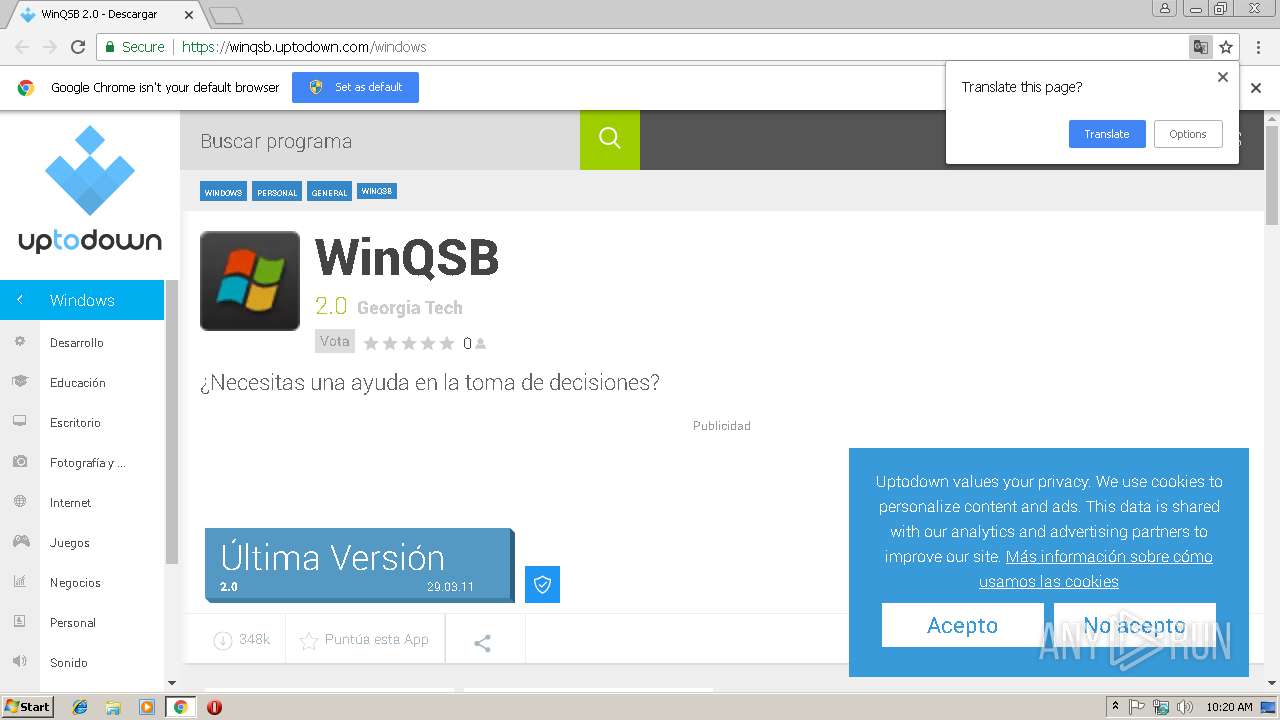Click the Educación graduation cap icon

tap(20, 382)
